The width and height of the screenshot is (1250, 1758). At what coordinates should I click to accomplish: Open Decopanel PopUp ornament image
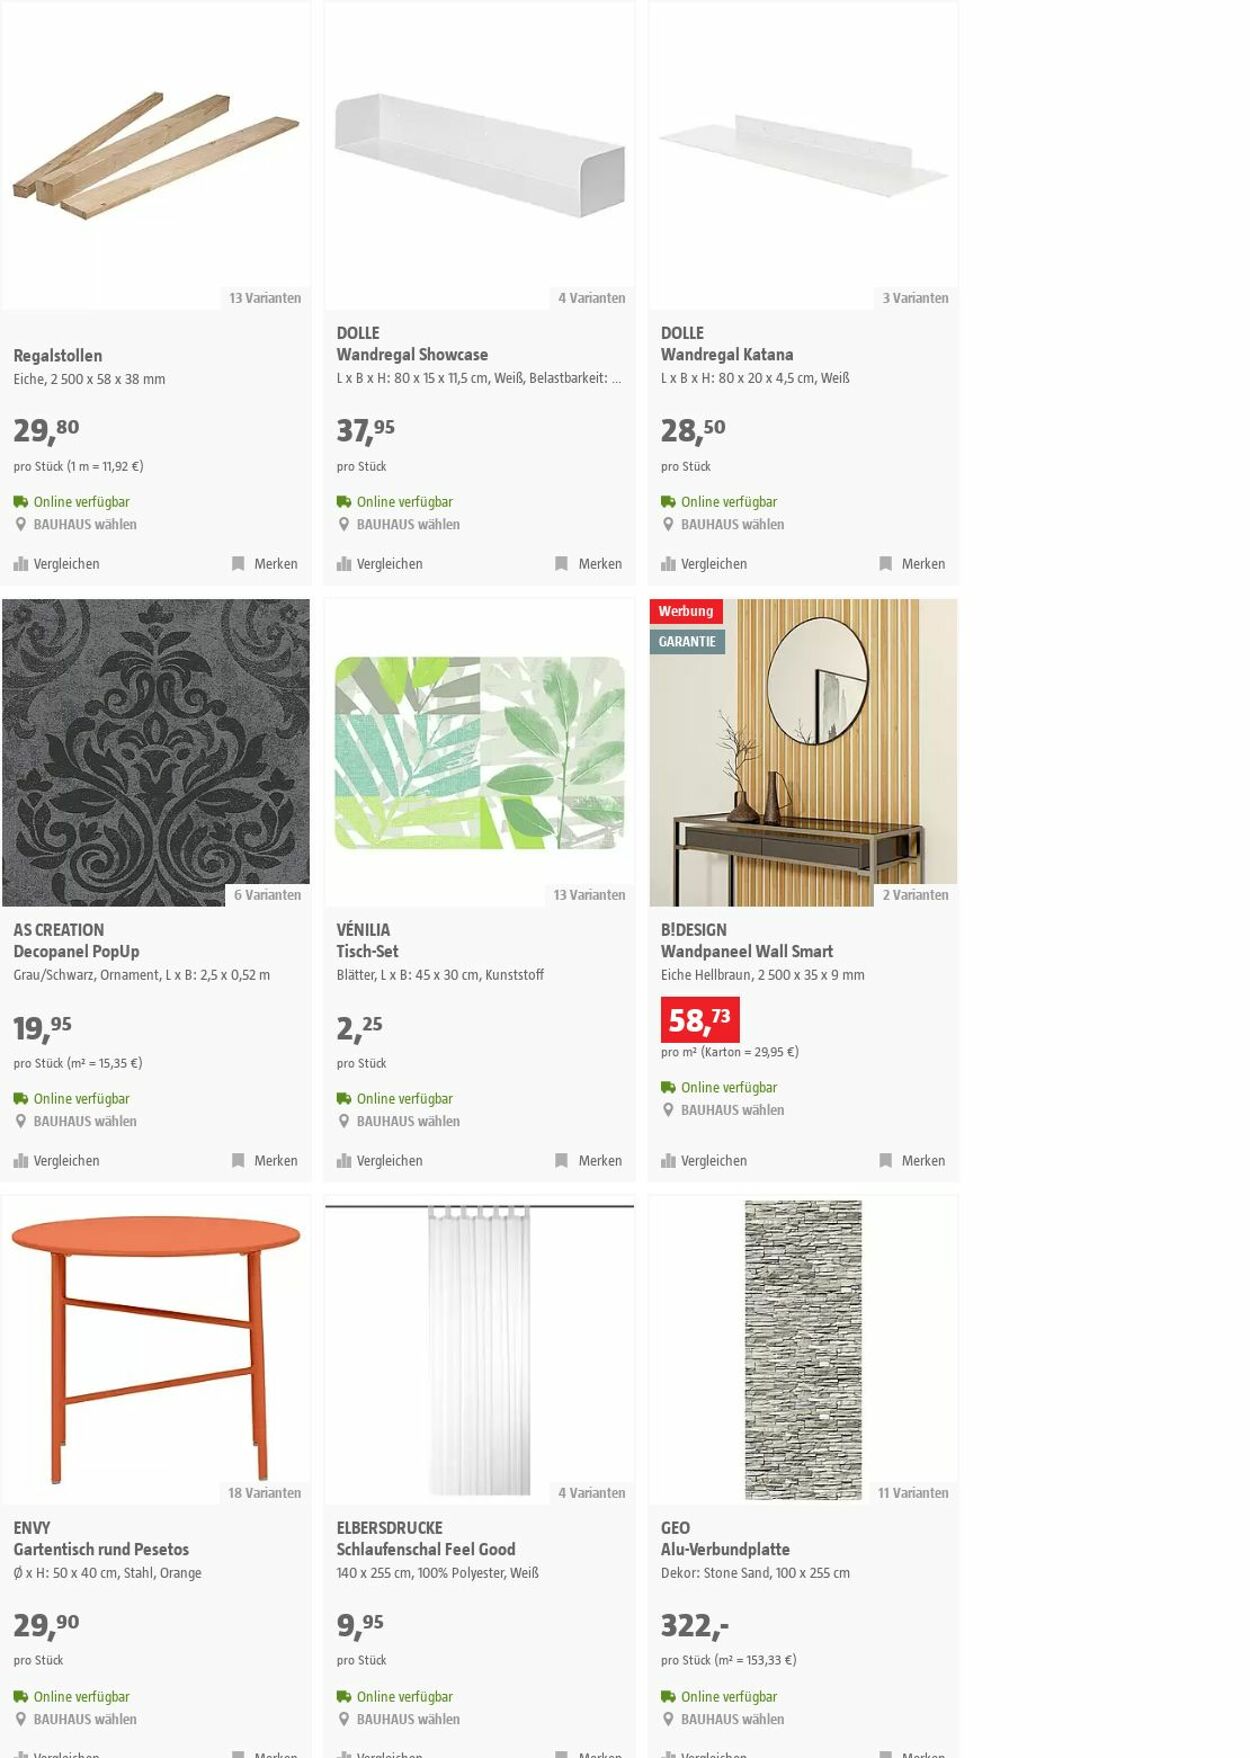pos(156,753)
